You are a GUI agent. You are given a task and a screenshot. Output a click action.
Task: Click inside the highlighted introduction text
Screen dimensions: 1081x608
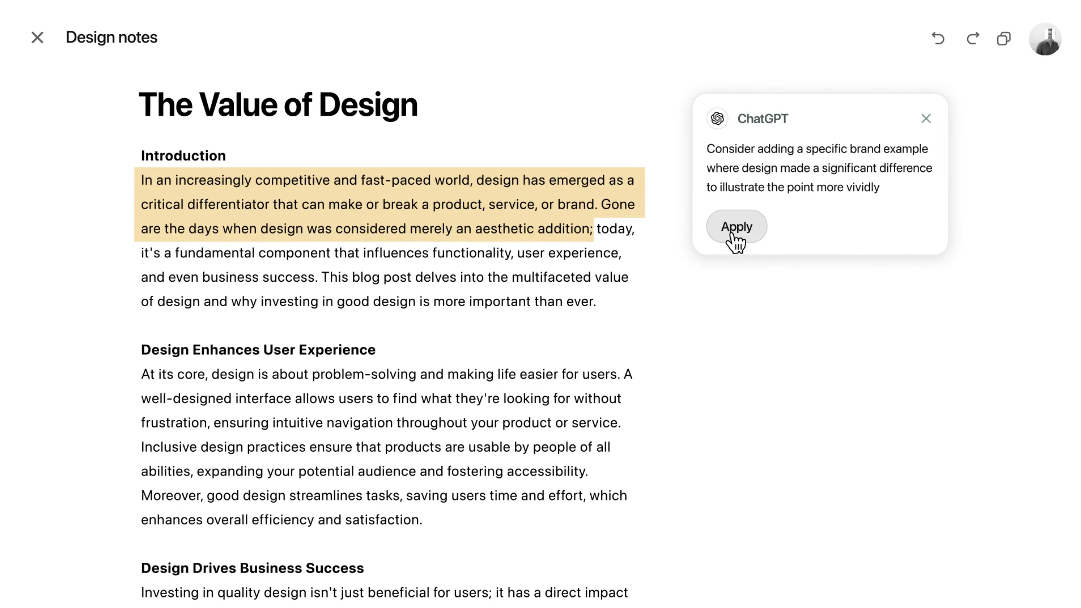387,204
